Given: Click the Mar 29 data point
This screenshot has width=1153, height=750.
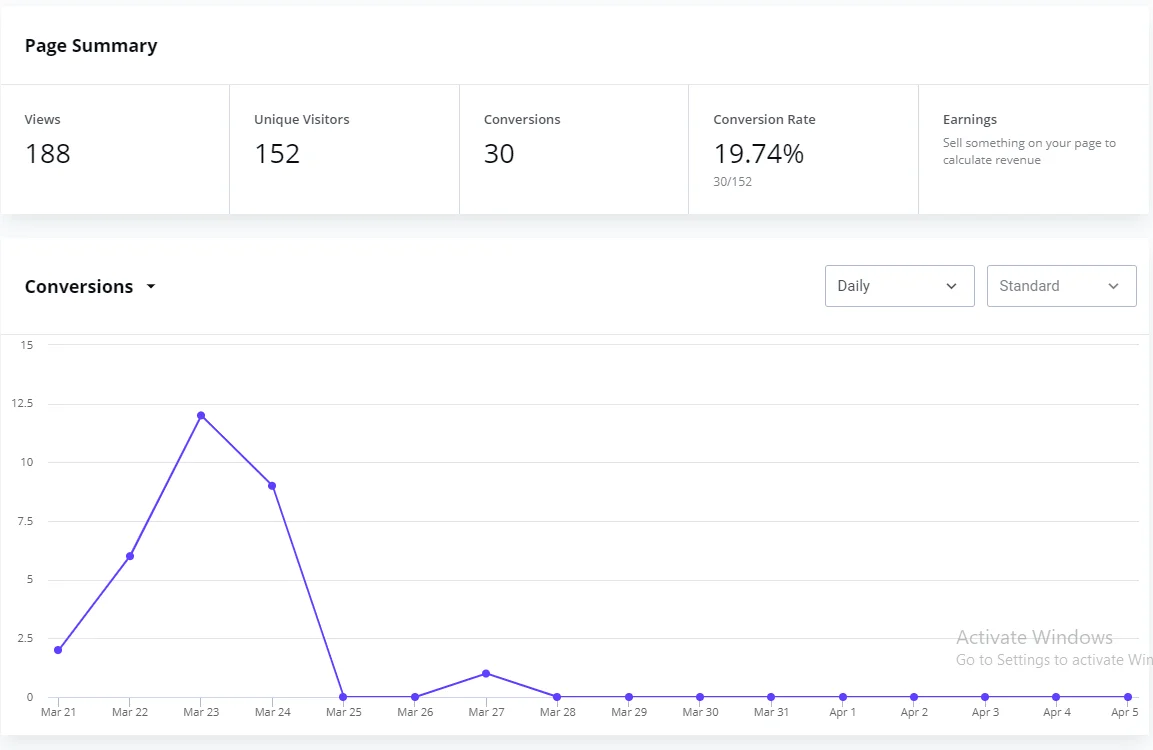Looking at the screenshot, I should coord(629,697).
